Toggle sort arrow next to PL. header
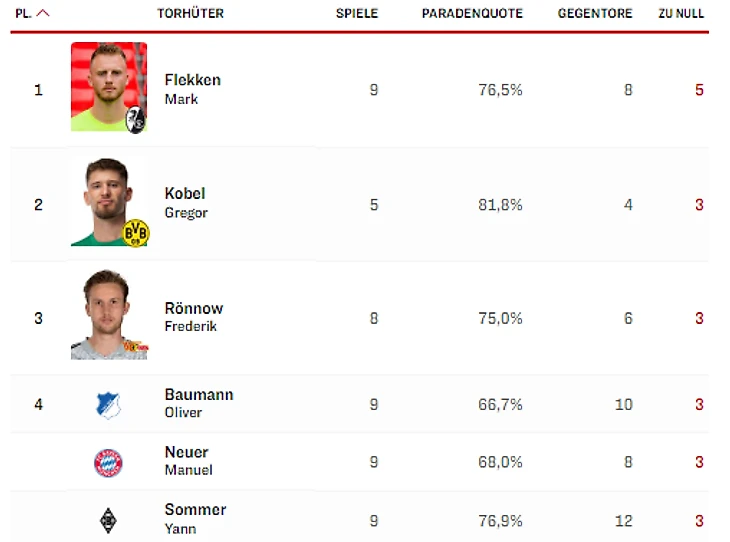Image resolution: width=730 pixels, height=542 pixels. click(x=43, y=14)
